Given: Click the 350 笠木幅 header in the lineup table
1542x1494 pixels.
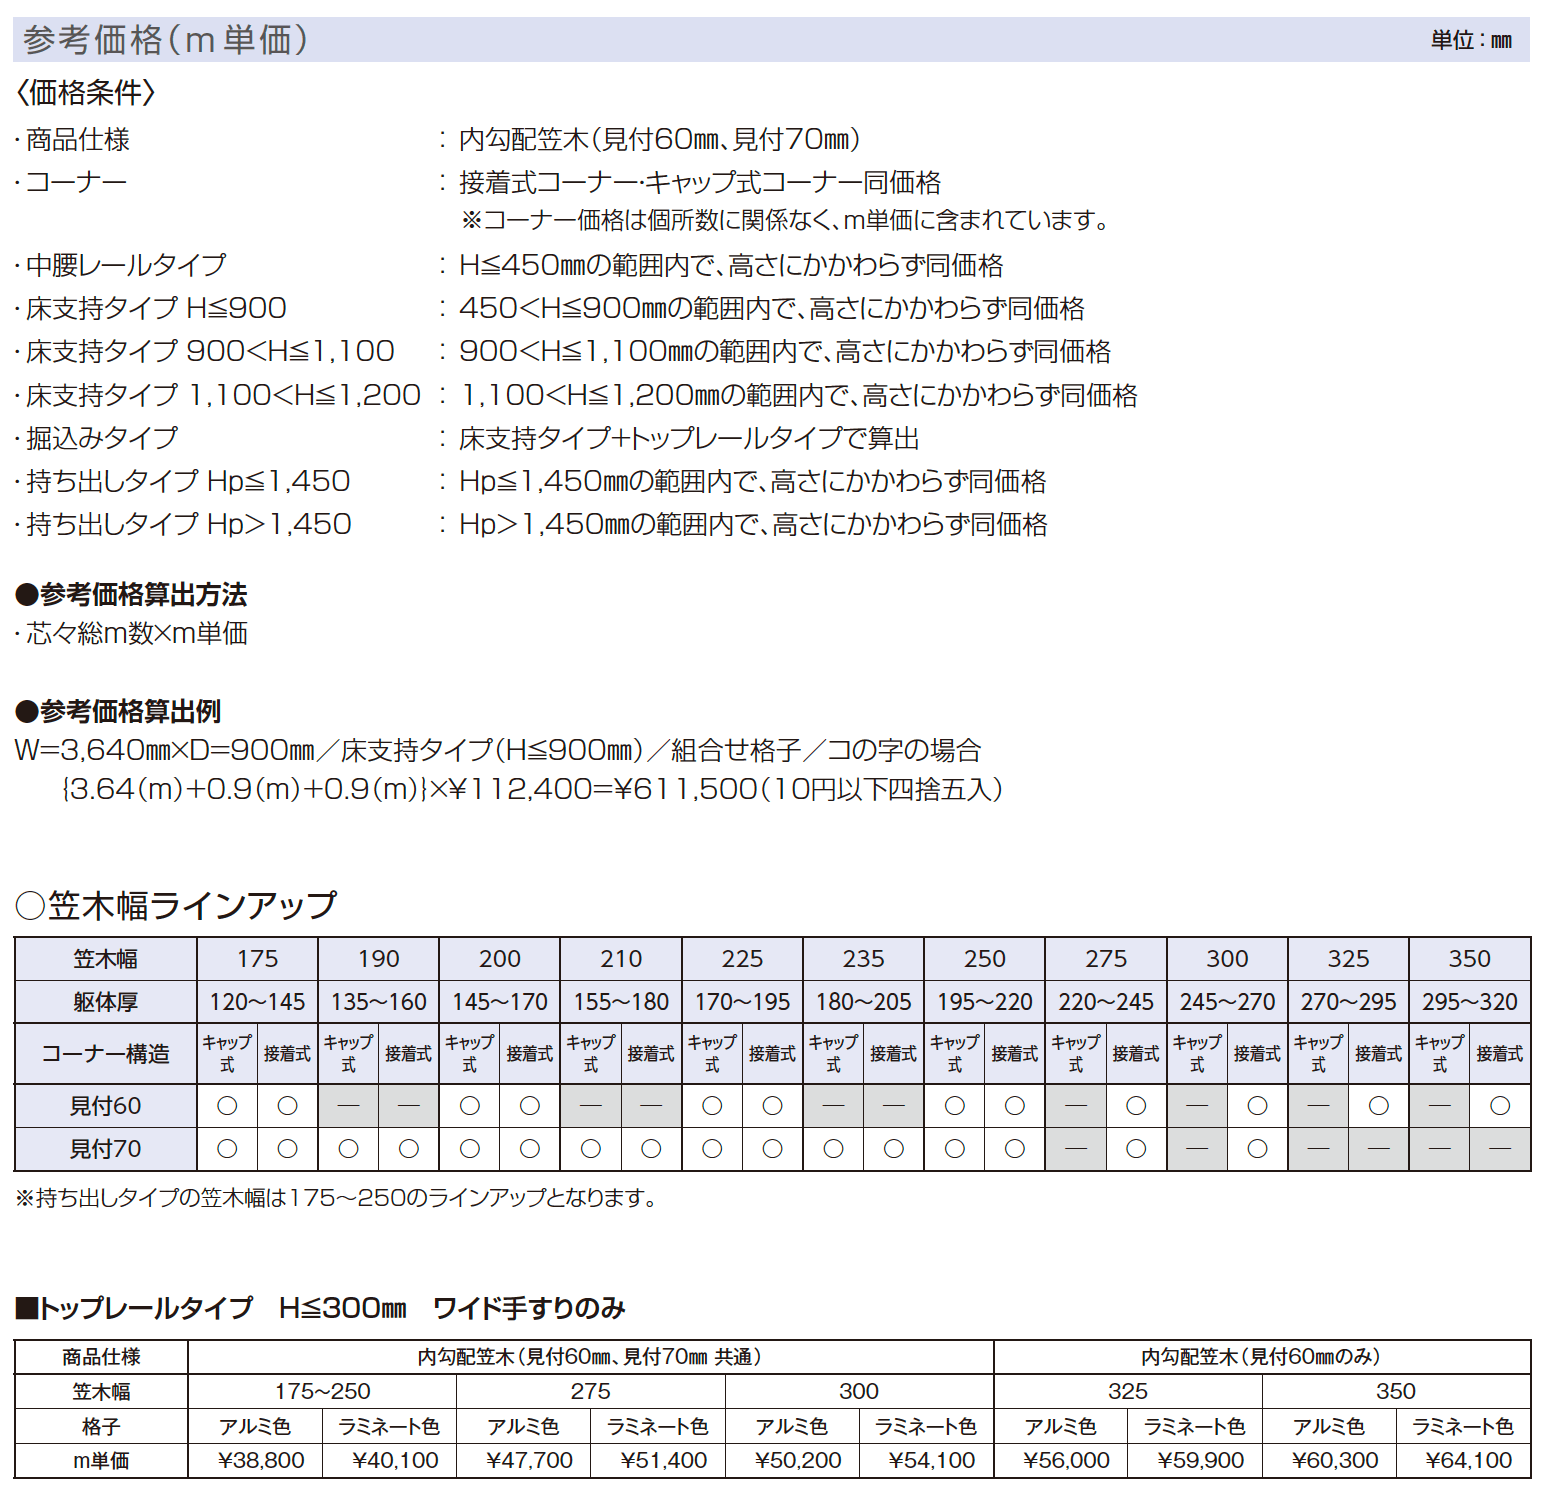Looking at the screenshot, I should tap(1469, 959).
